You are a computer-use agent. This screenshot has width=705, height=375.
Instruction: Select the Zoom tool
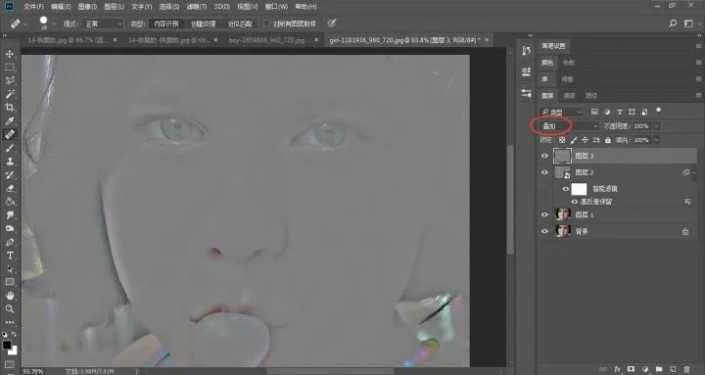9,308
